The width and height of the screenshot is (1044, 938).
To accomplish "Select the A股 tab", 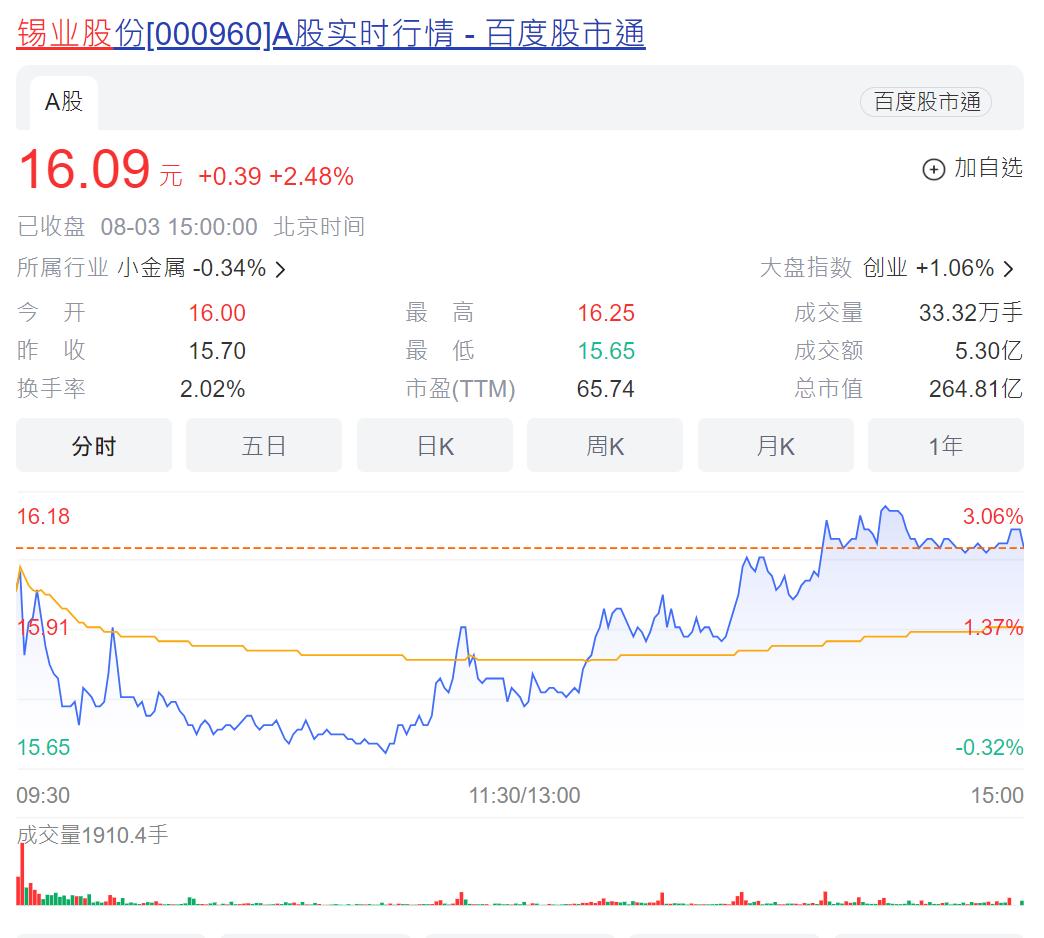I will [x=64, y=102].
